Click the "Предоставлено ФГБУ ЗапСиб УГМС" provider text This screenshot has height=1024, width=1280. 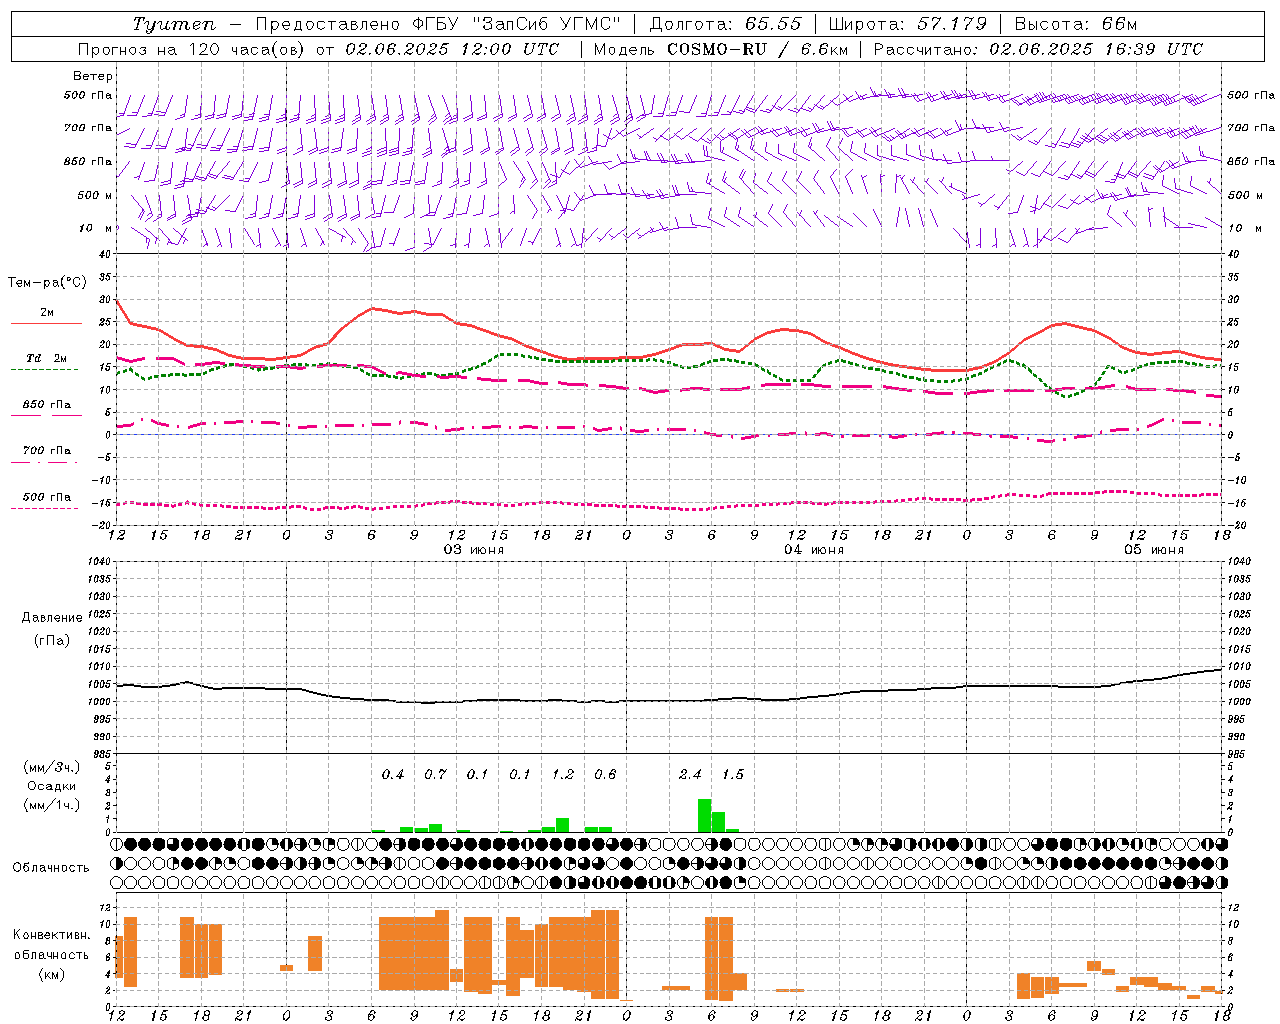click(x=438, y=24)
